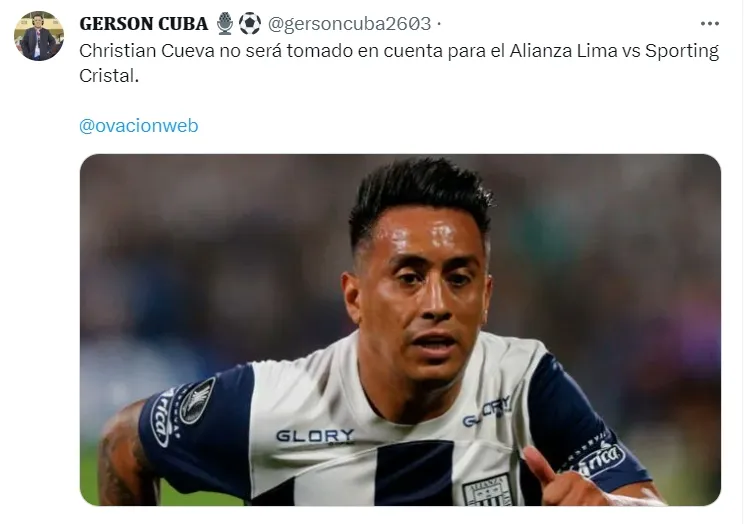The image size is (747, 524).
Task: Click the microphone emoji beside the name
Action: coord(225,23)
